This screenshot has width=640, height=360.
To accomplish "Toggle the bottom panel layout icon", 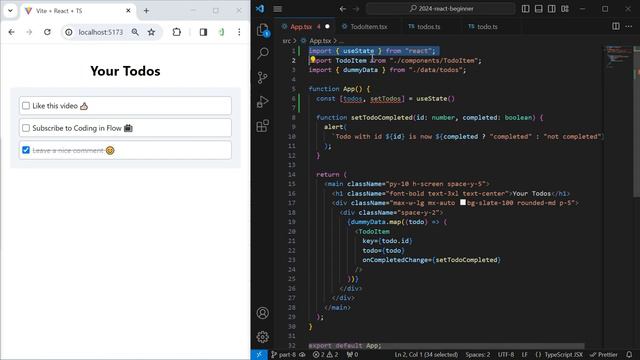I will 538,9.
